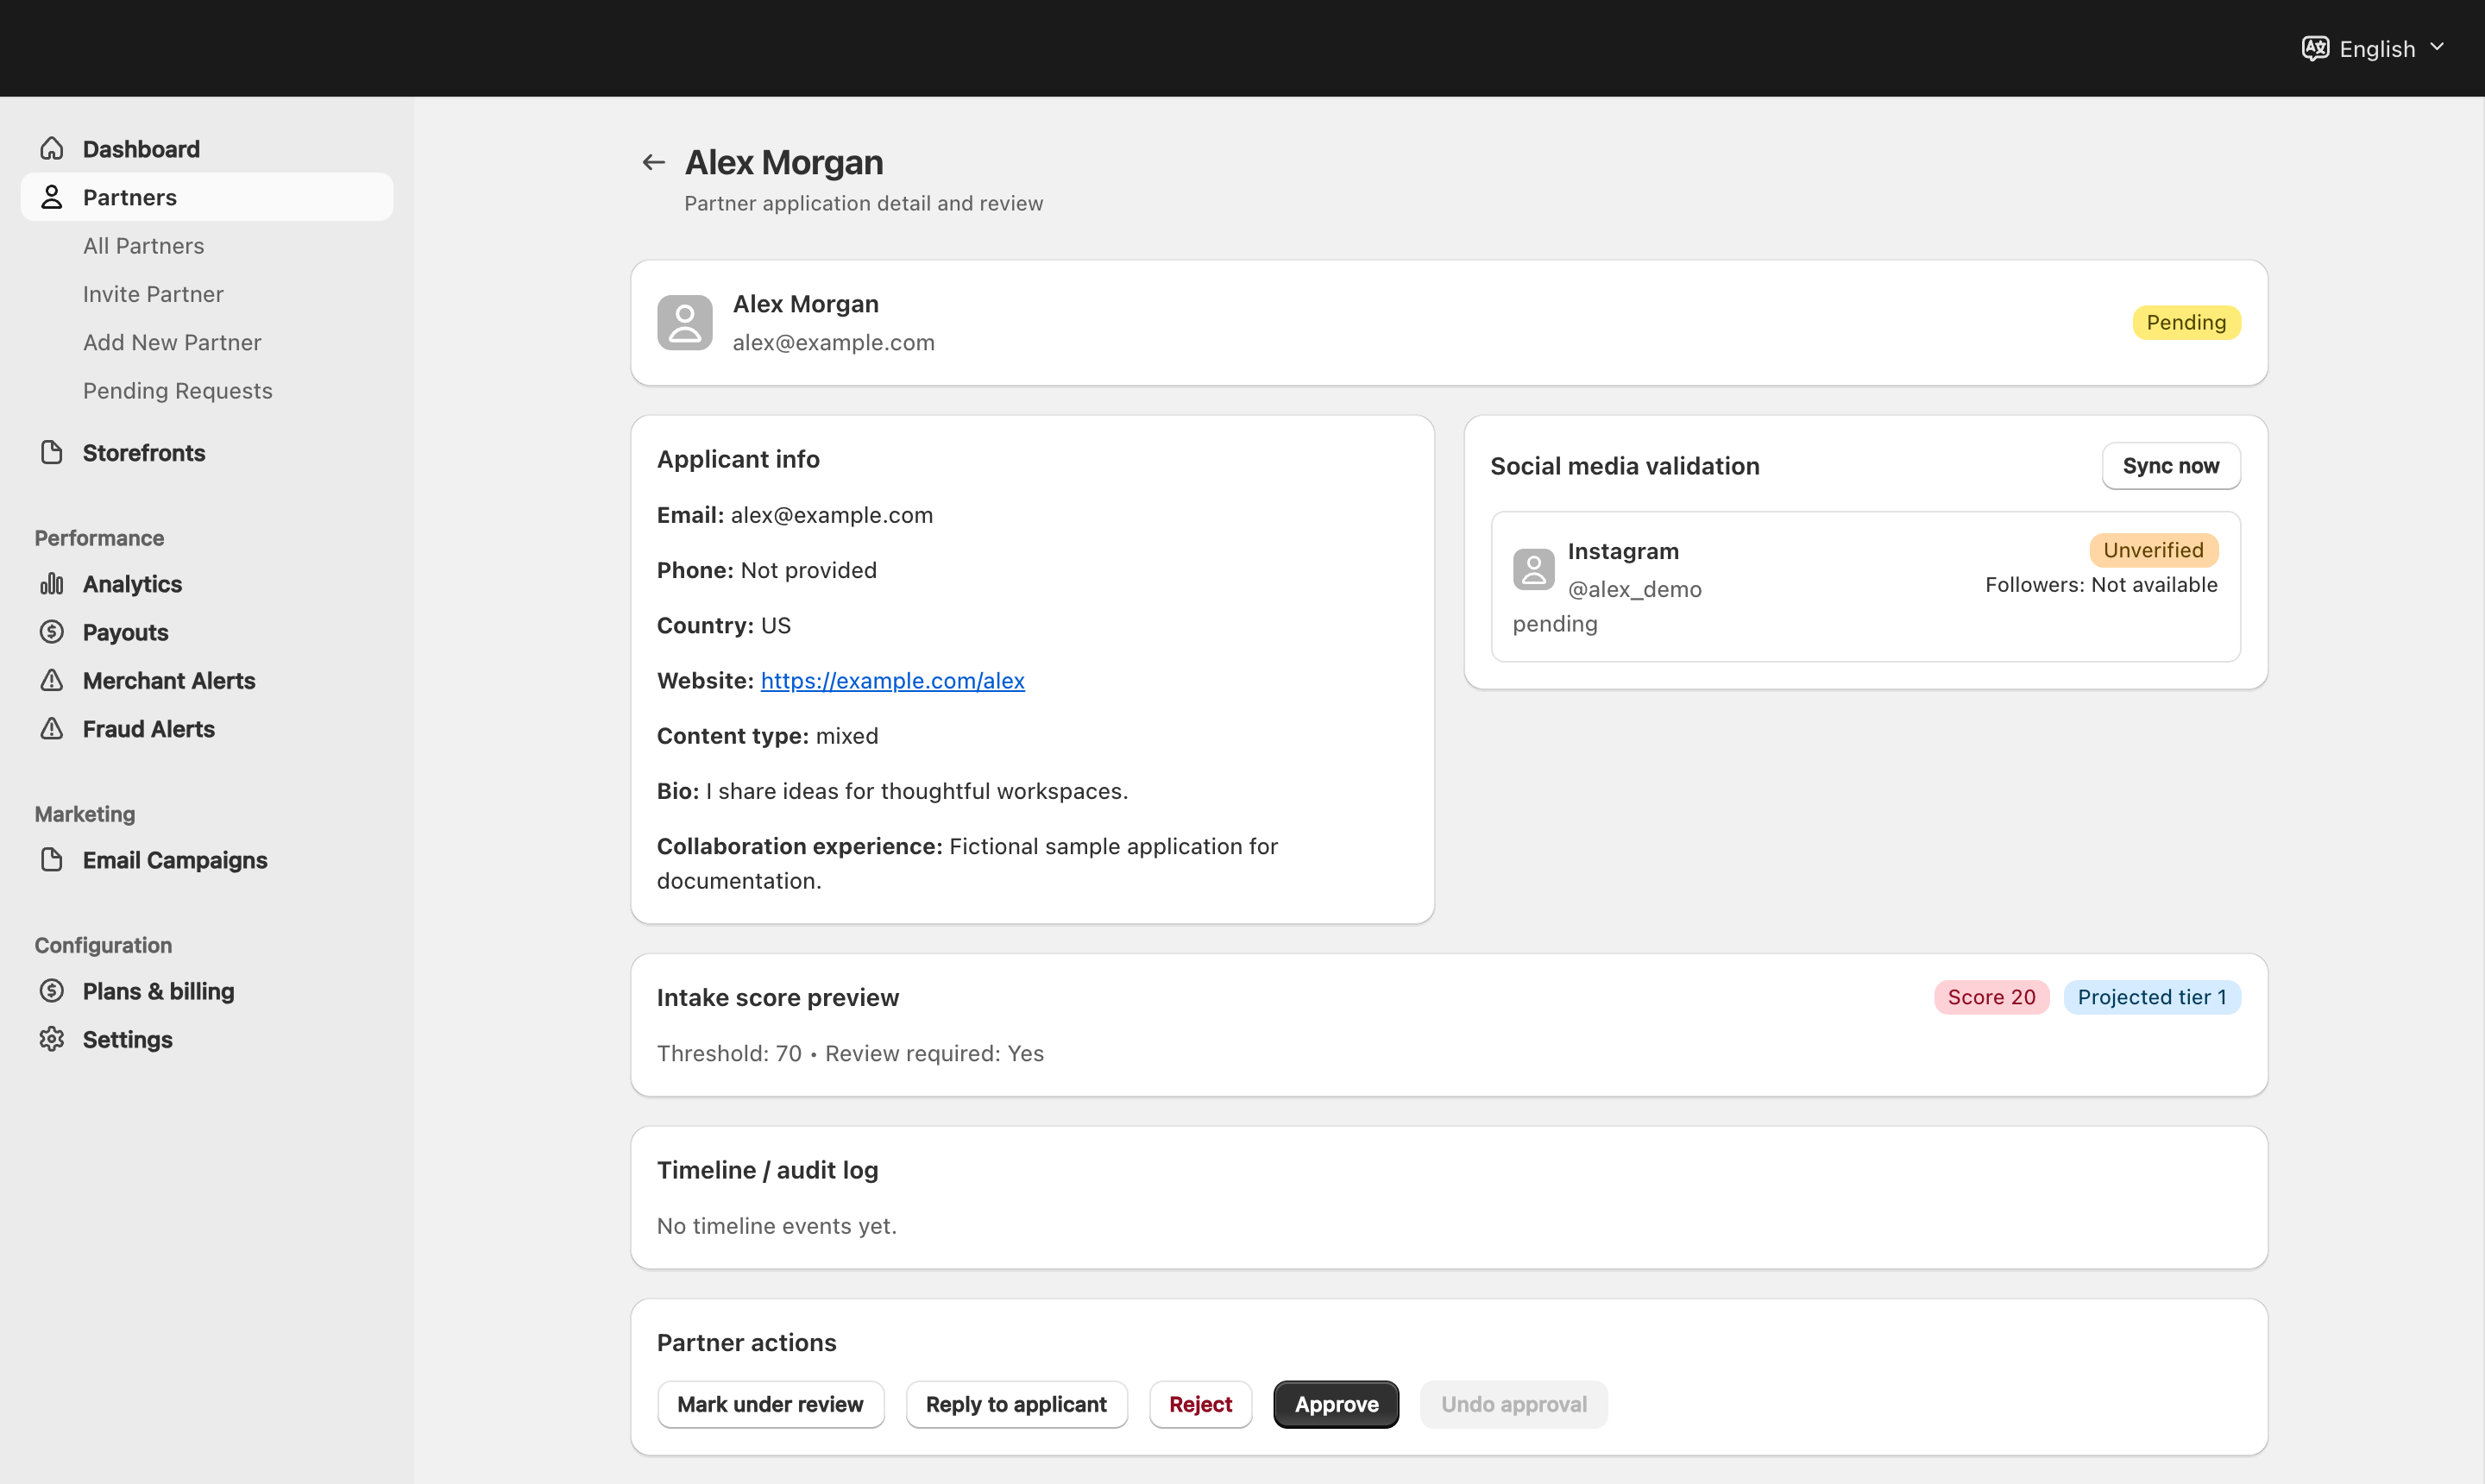Click Reply to applicant
2485x1484 pixels.
[x=1016, y=1404]
